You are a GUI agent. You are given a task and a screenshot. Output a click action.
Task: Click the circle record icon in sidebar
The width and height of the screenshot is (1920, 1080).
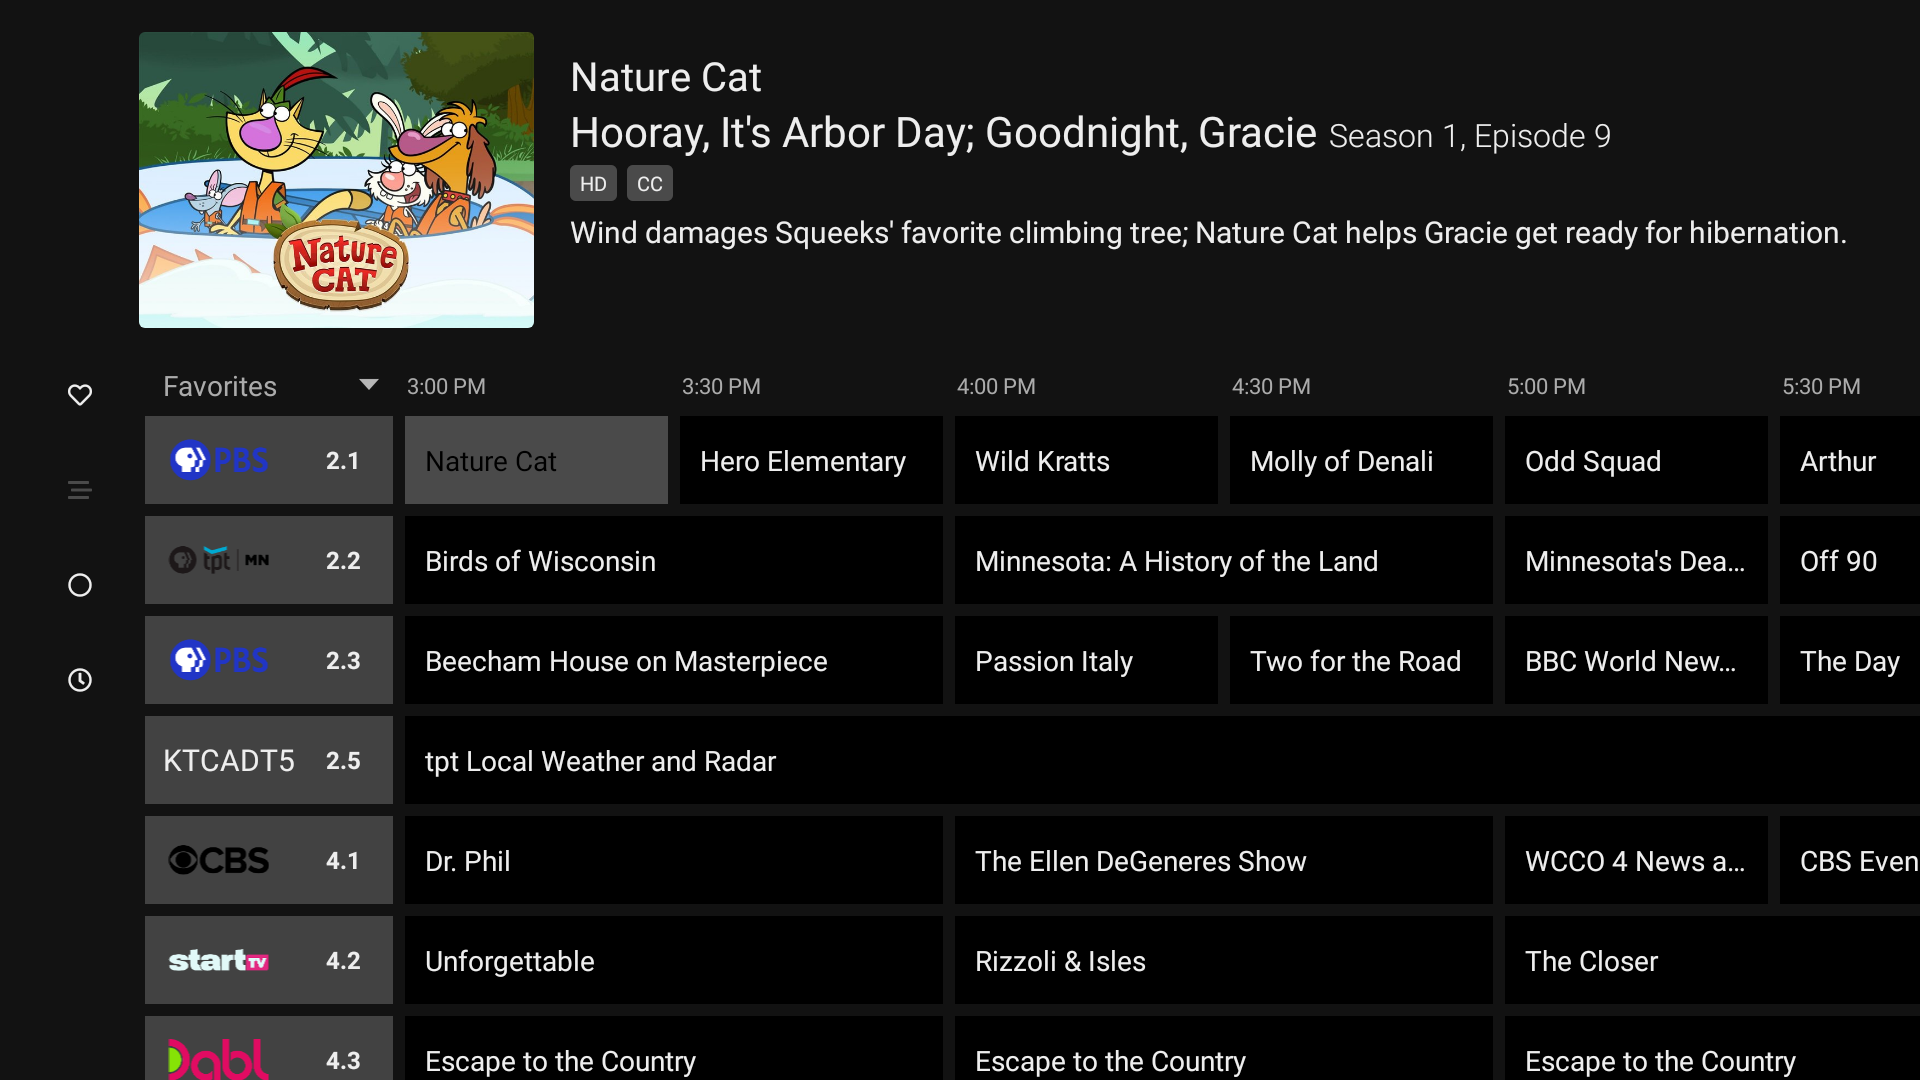point(80,585)
